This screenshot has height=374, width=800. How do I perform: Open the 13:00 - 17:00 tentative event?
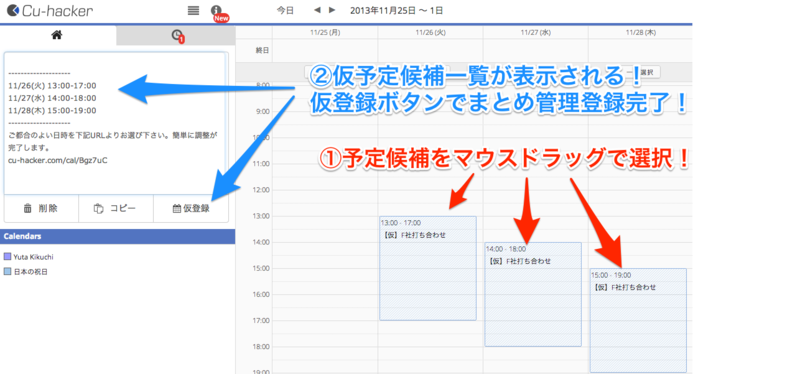coord(428,268)
